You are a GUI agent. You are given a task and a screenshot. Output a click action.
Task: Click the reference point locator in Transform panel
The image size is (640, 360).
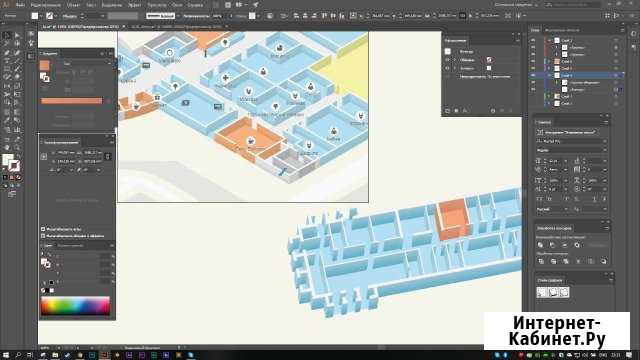tap(44, 157)
